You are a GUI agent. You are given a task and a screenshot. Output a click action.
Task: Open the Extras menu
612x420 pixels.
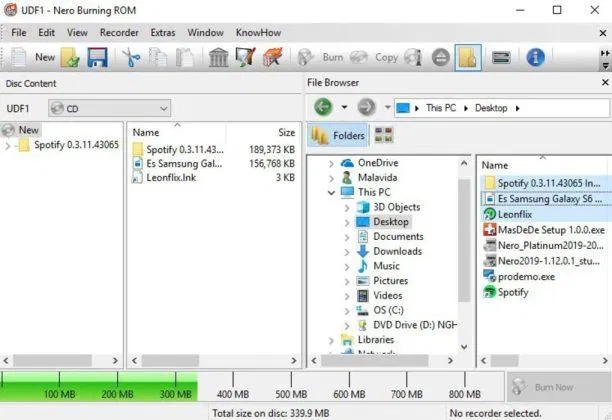(x=163, y=33)
